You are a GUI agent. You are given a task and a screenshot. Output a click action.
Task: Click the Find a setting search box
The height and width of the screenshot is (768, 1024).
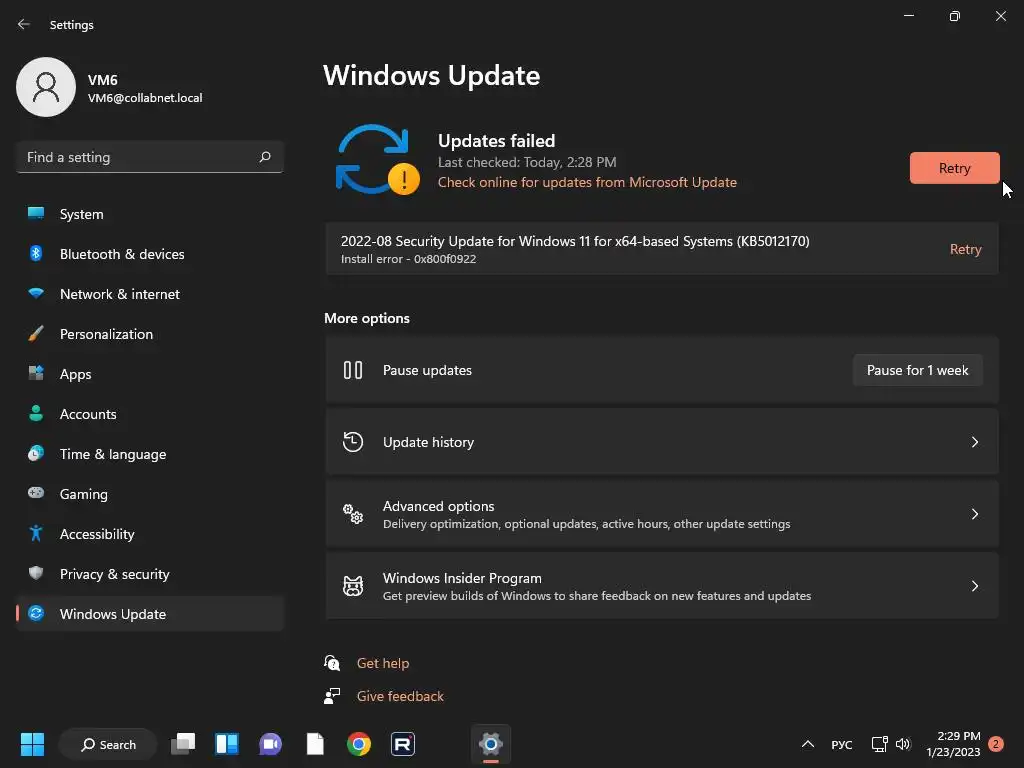tap(150, 157)
